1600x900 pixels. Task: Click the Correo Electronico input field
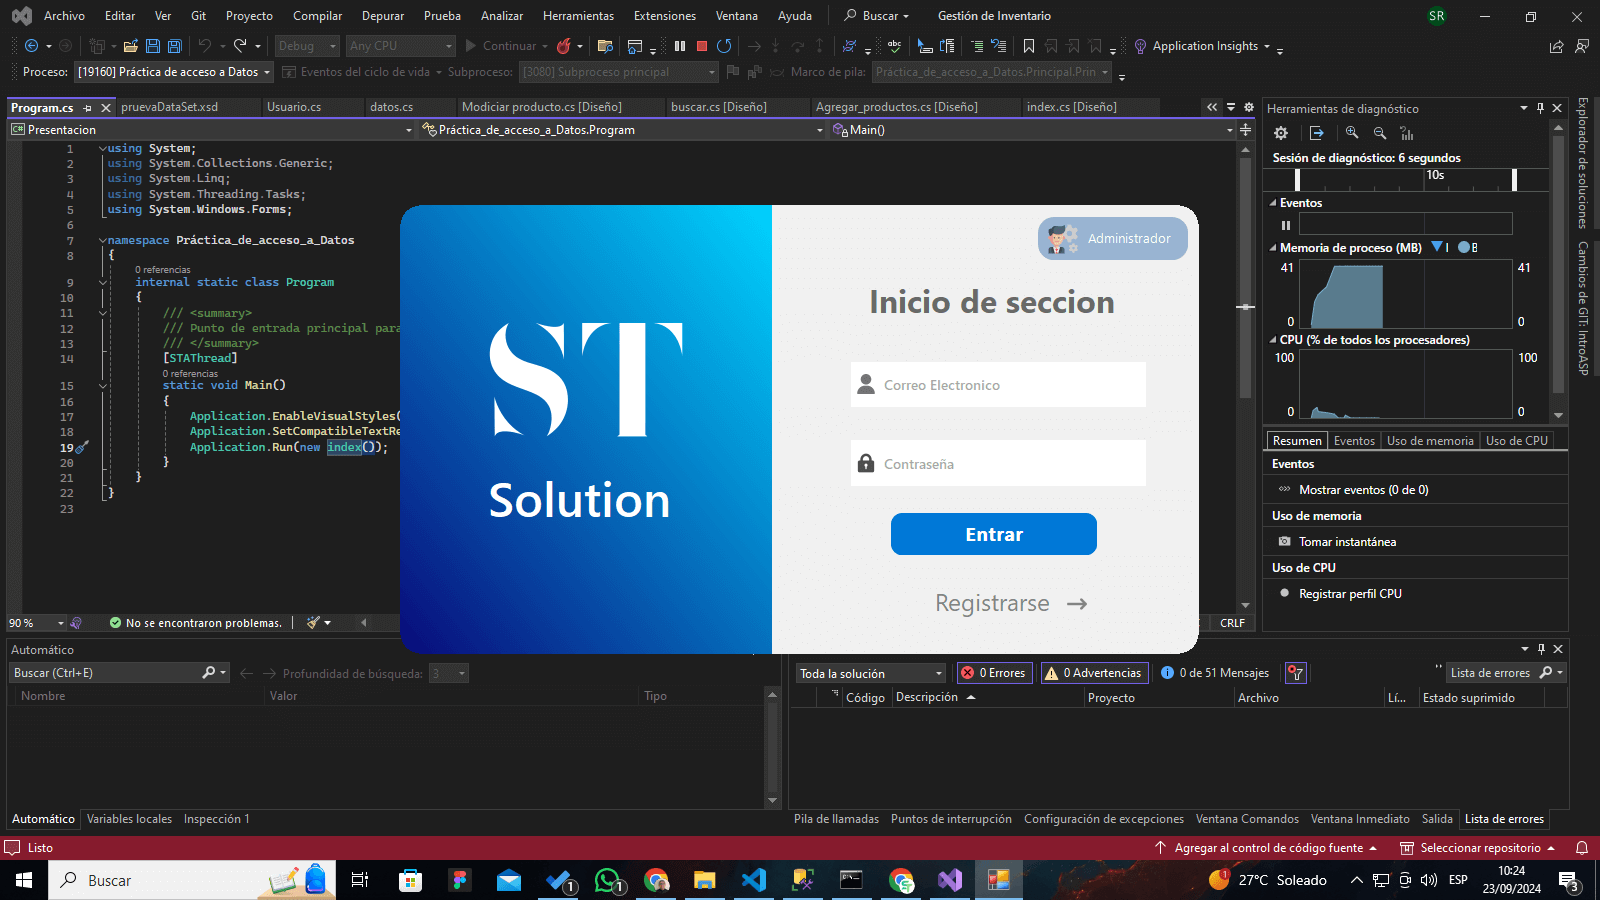click(x=998, y=384)
